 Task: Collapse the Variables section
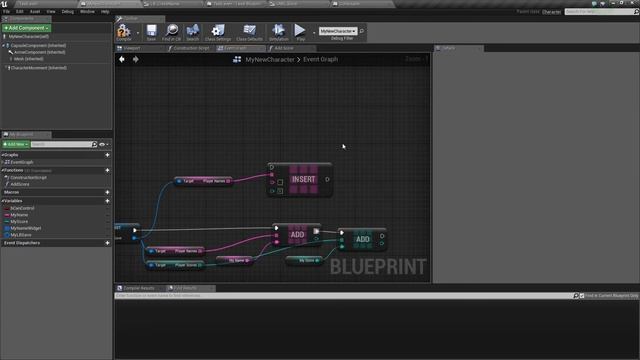[2, 201]
